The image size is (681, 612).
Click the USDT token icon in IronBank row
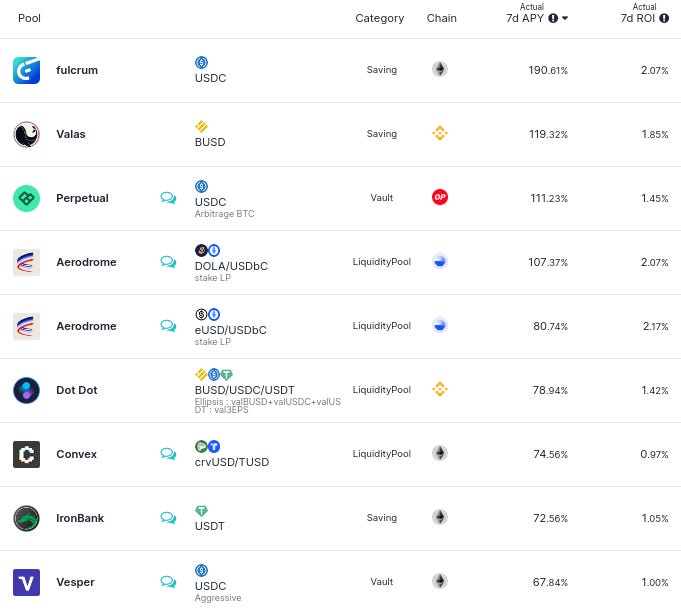(202, 511)
